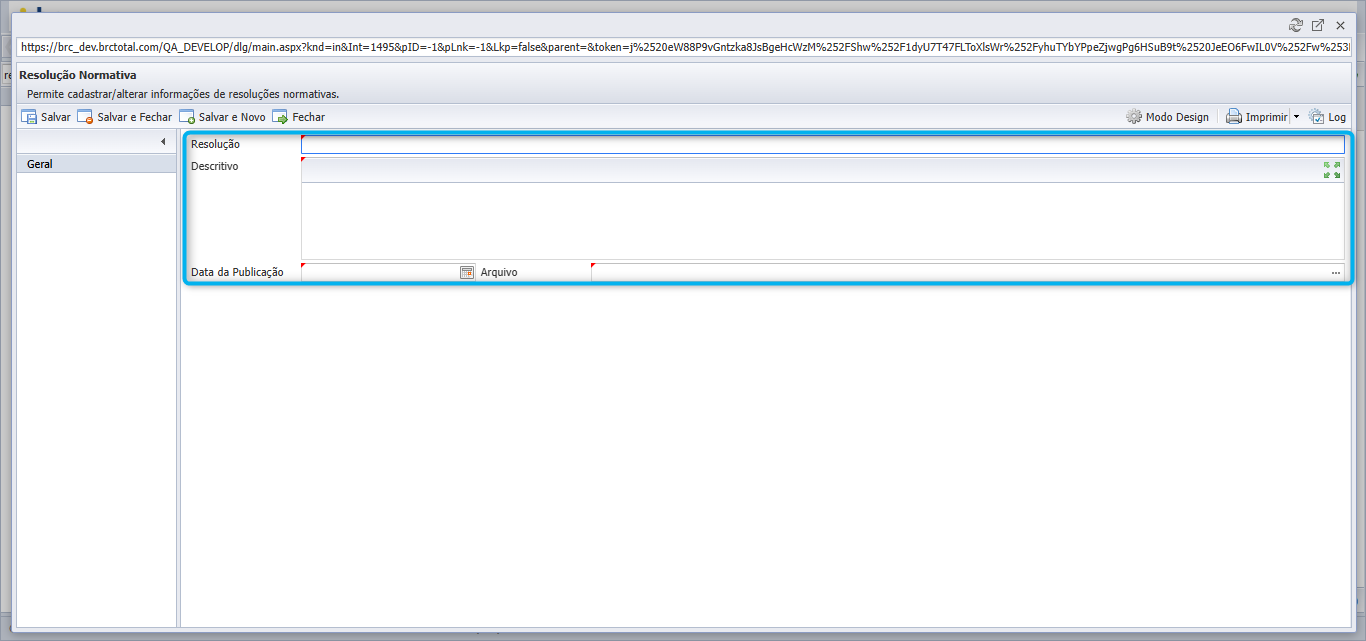
Task: Click the 'Descritivo' field label
Action: tap(215, 167)
